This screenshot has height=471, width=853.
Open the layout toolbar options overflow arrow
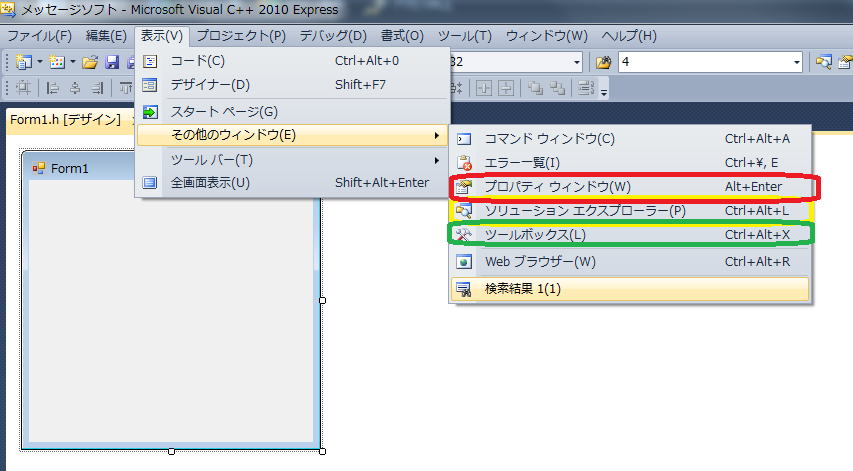point(604,92)
